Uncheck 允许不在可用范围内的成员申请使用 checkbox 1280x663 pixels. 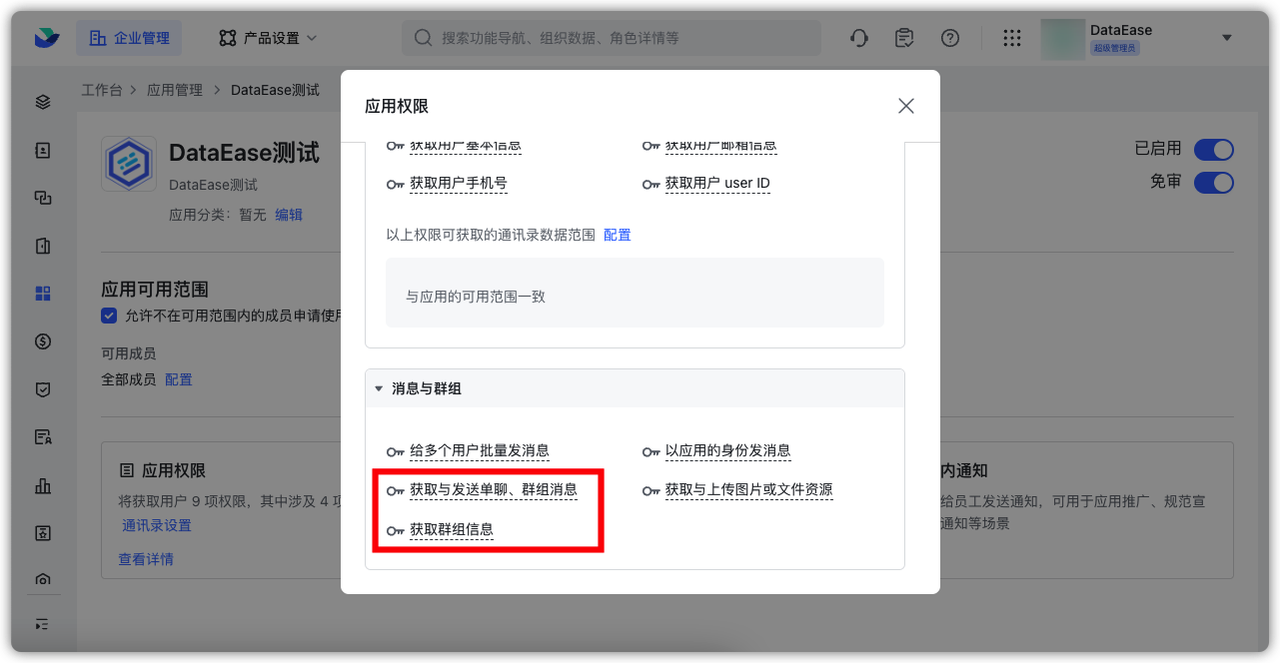pos(109,316)
